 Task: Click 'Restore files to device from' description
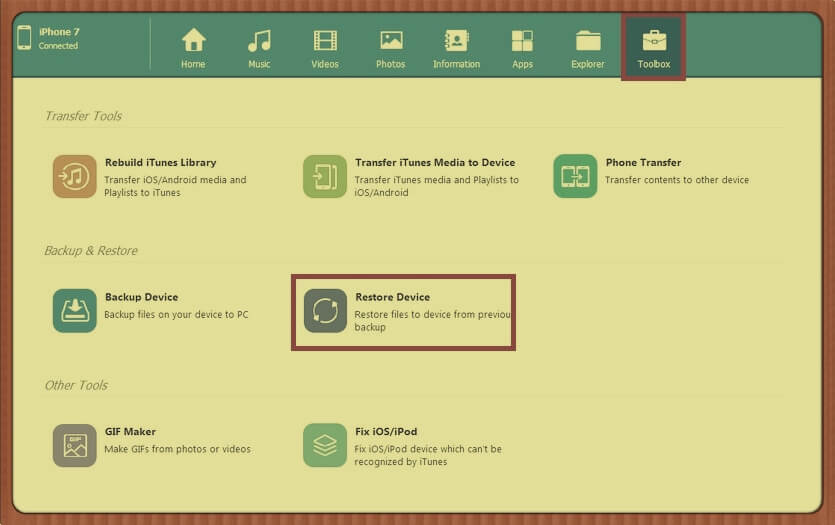432,321
